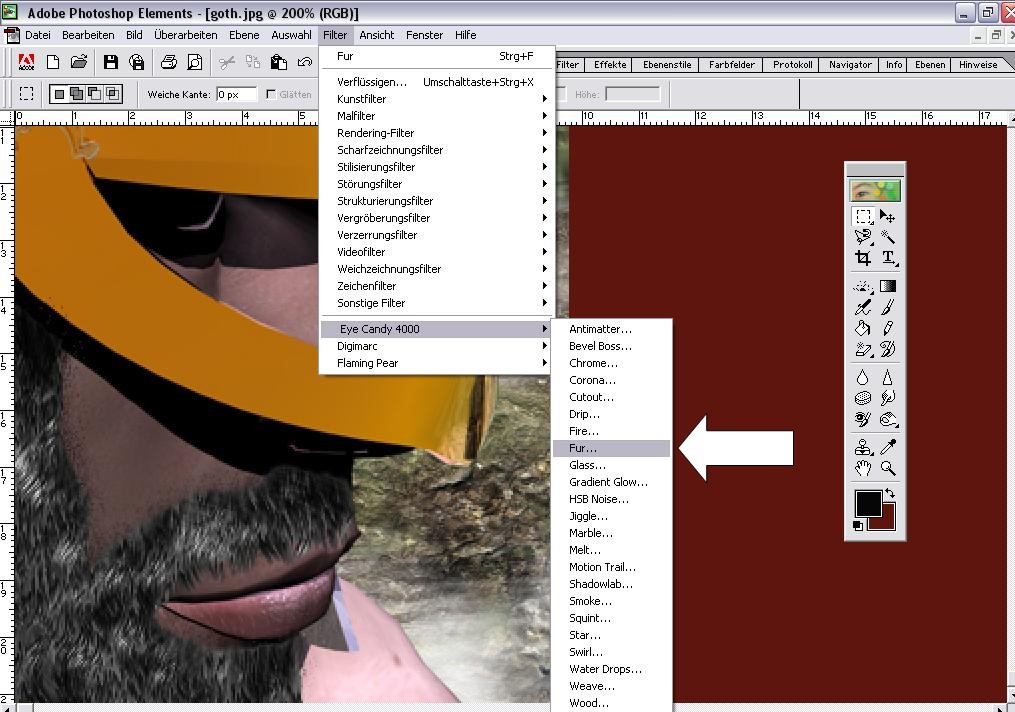Select the Paintbrush tool

tap(887, 307)
